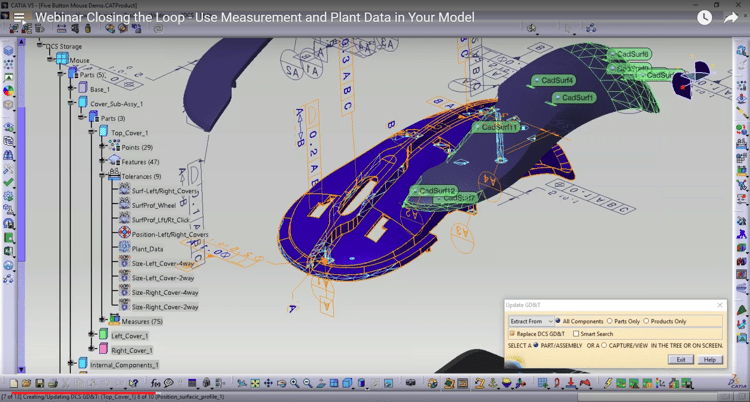The height and width of the screenshot is (402, 750).
Task: Expand the Right_Cover_1 tree node
Action: 91,348
